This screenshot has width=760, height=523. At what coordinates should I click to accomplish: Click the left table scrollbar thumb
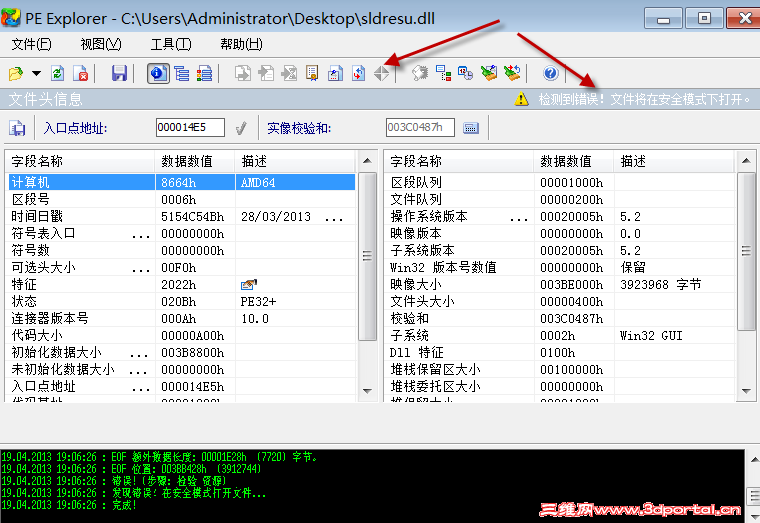click(x=367, y=256)
